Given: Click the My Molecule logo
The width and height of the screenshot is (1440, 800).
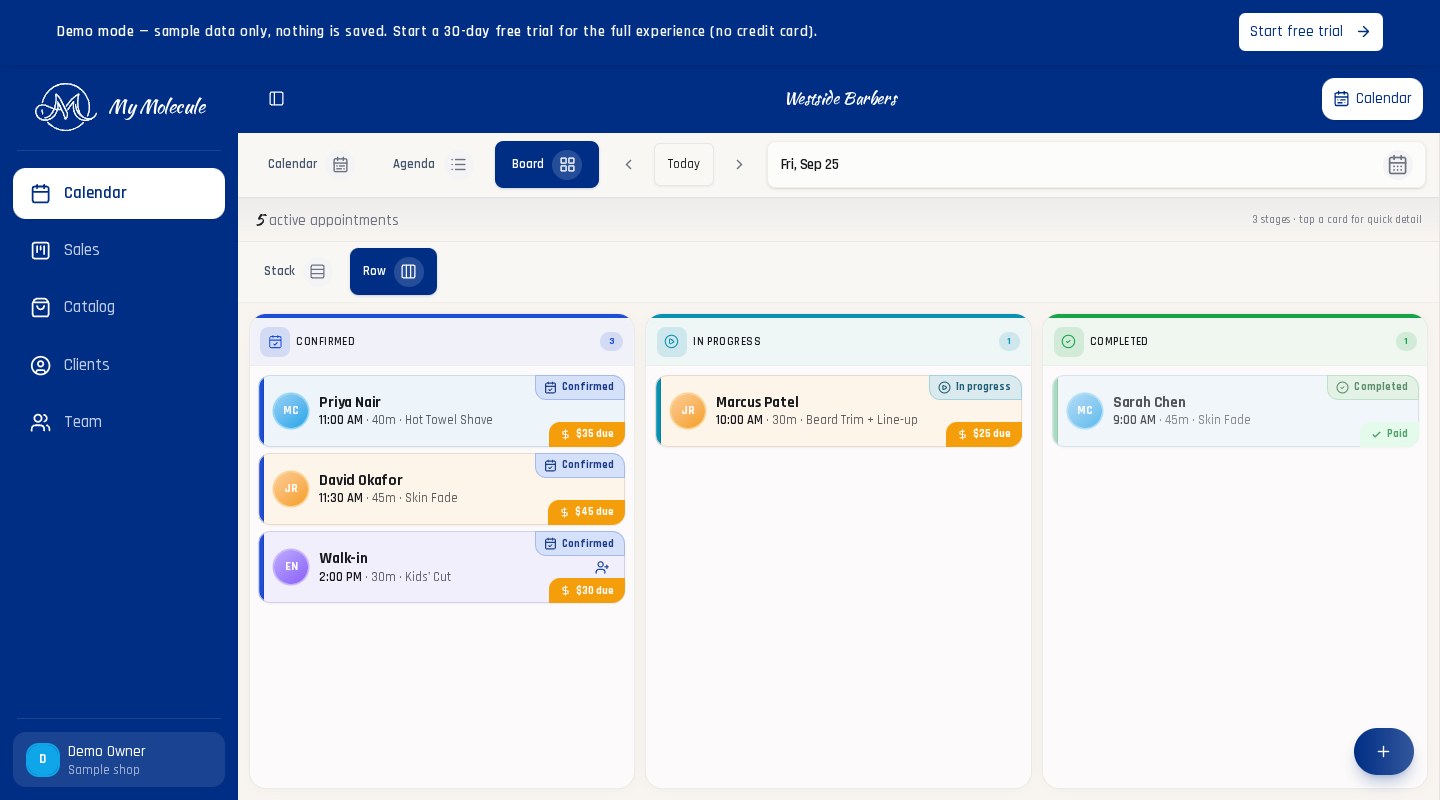Looking at the screenshot, I should [120, 107].
